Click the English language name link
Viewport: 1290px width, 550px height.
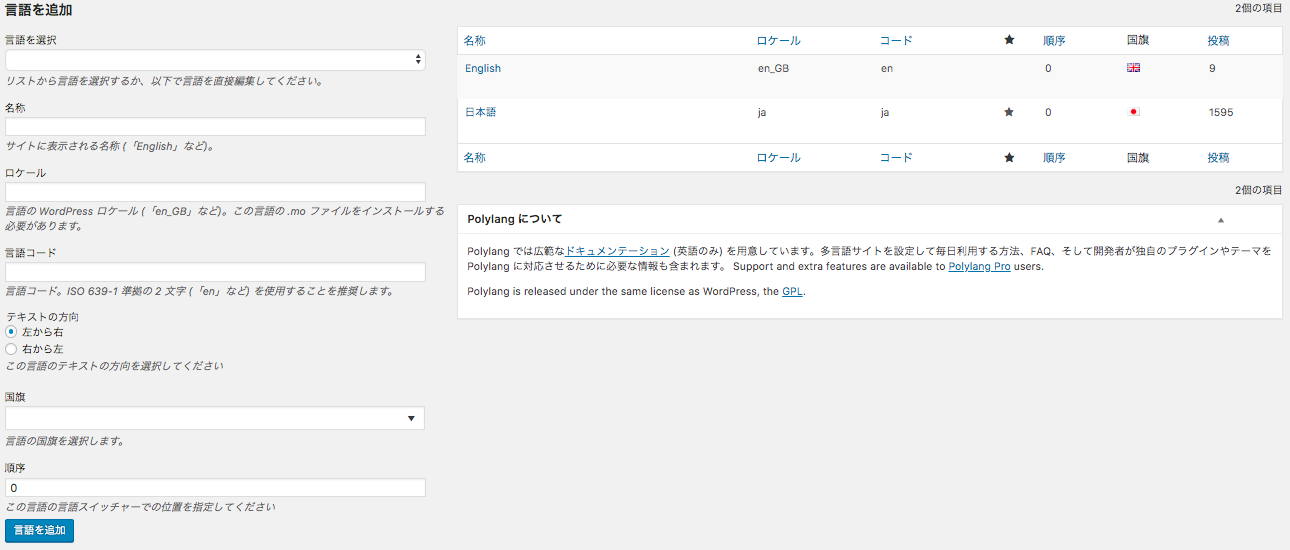[483, 68]
